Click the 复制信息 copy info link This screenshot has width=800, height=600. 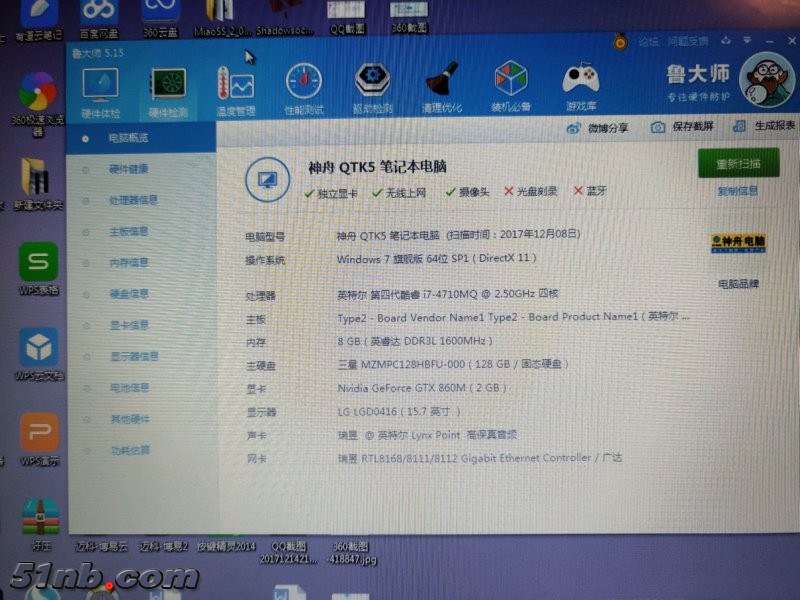738,191
